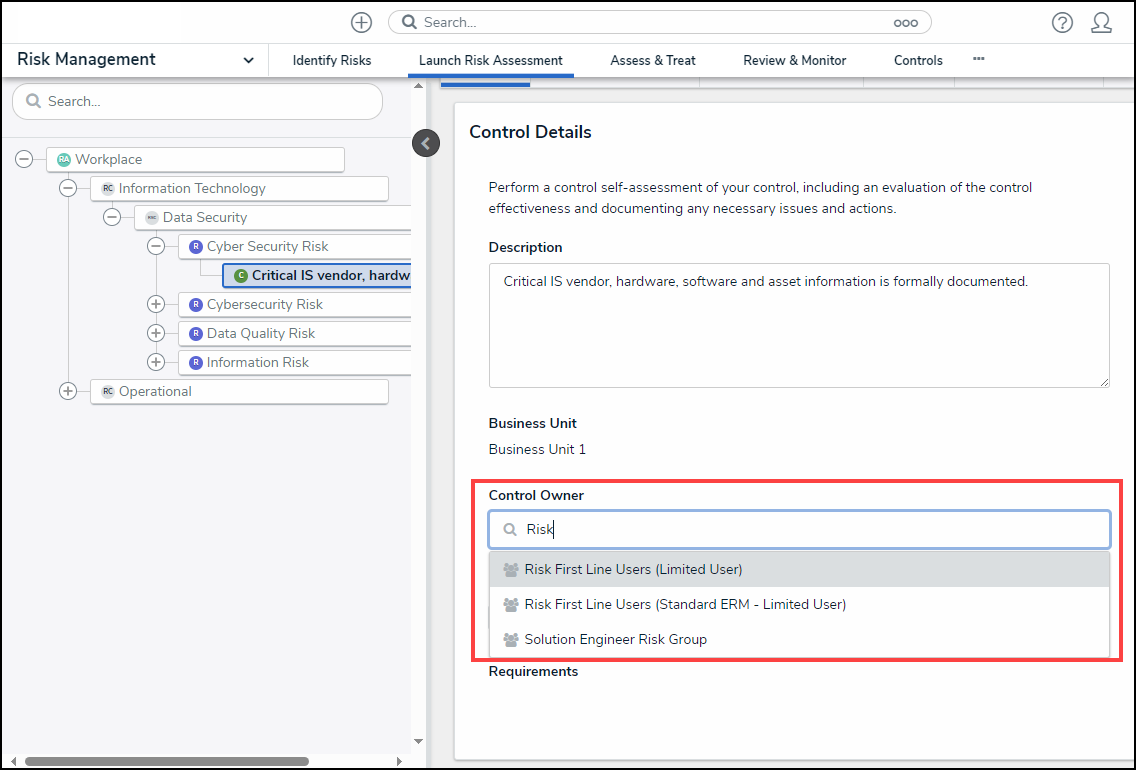Expand the Data Quality Risk node

tap(156, 333)
